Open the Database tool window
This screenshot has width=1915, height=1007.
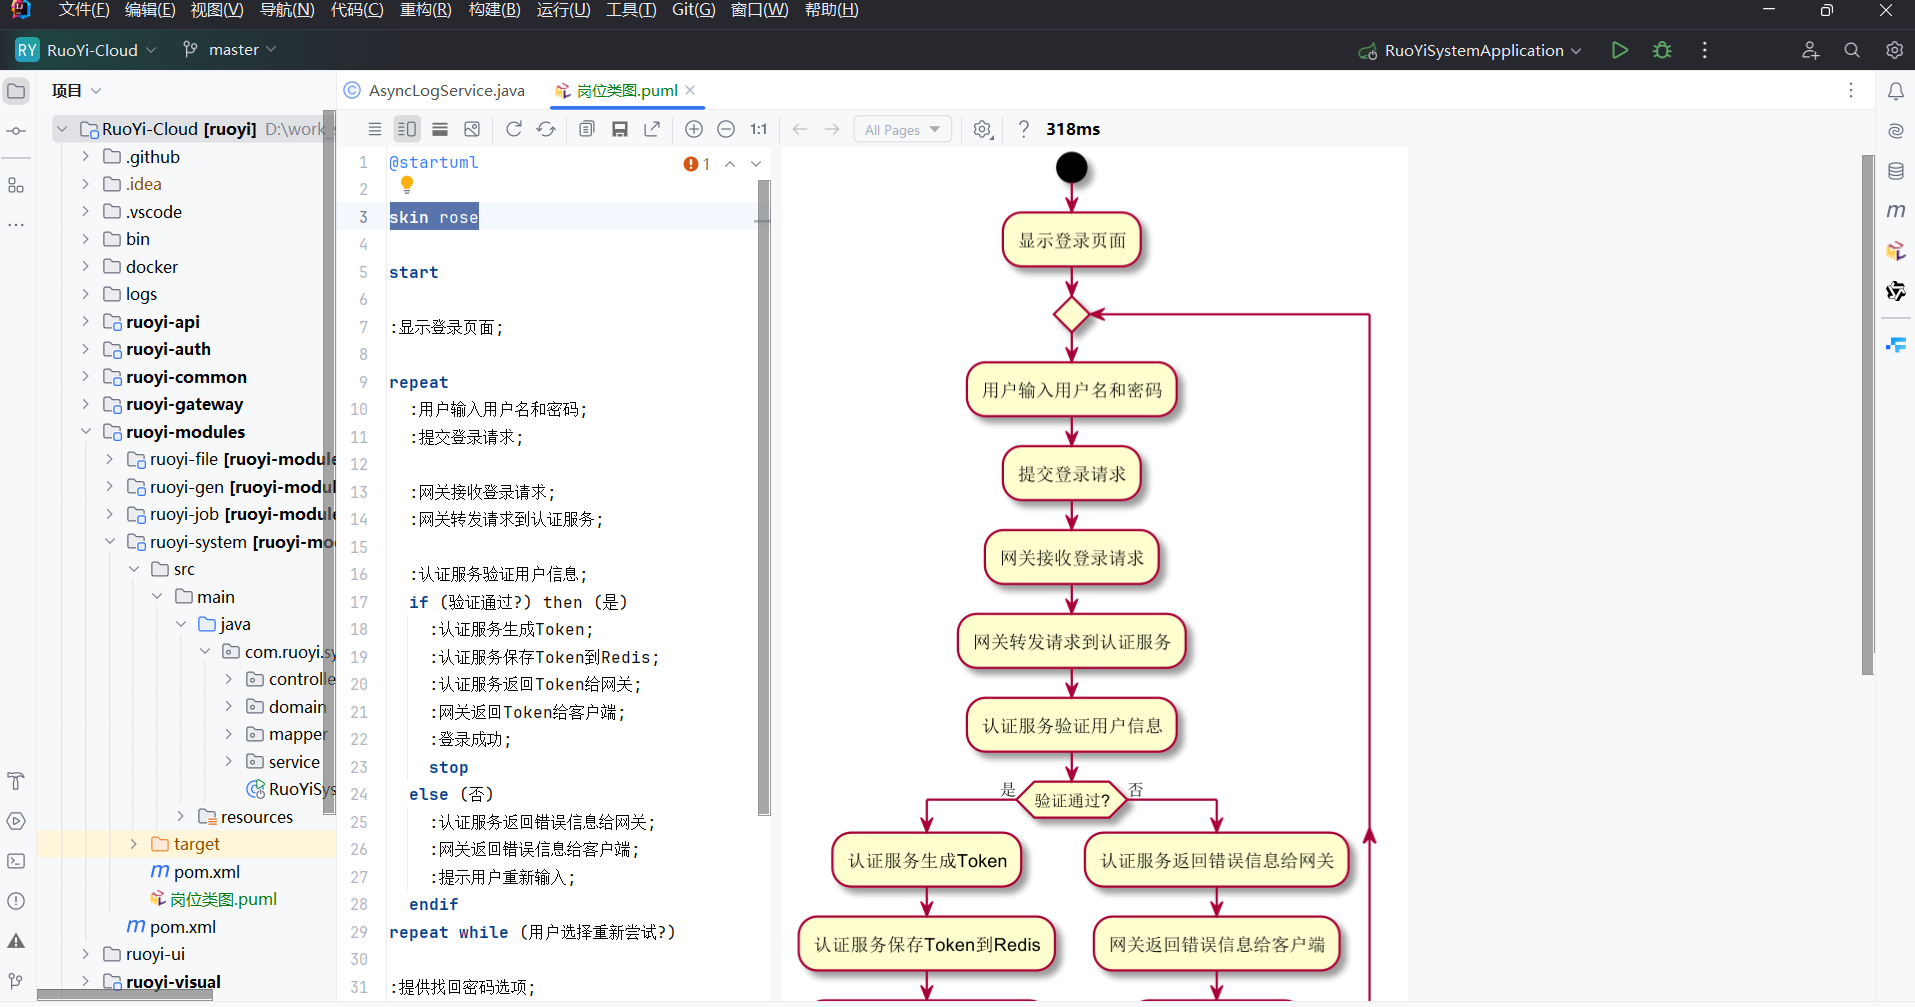pyautogui.click(x=1897, y=170)
